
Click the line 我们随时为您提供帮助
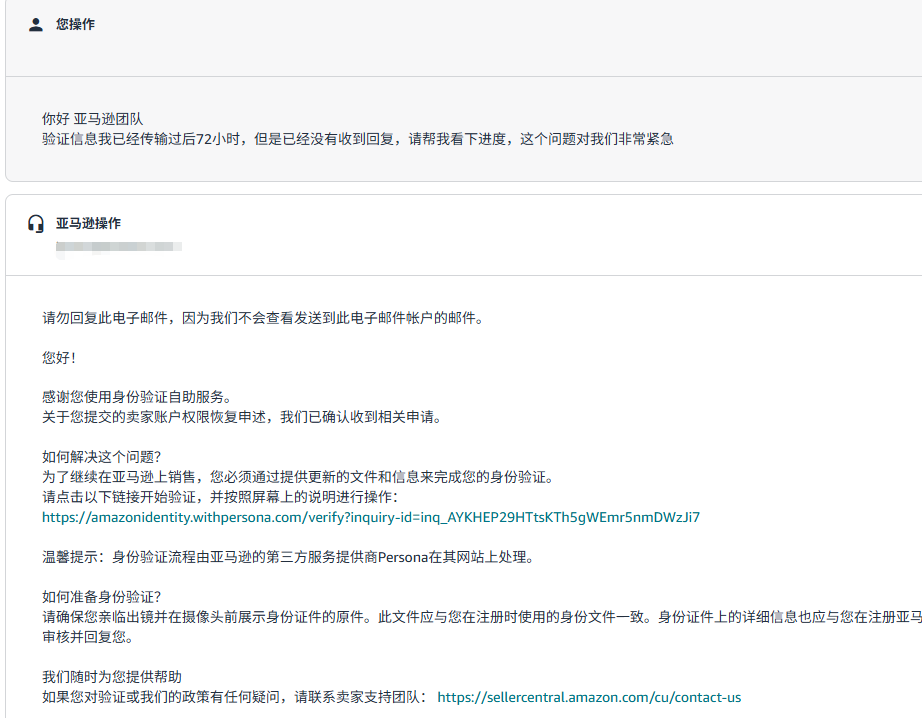tap(112, 677)
